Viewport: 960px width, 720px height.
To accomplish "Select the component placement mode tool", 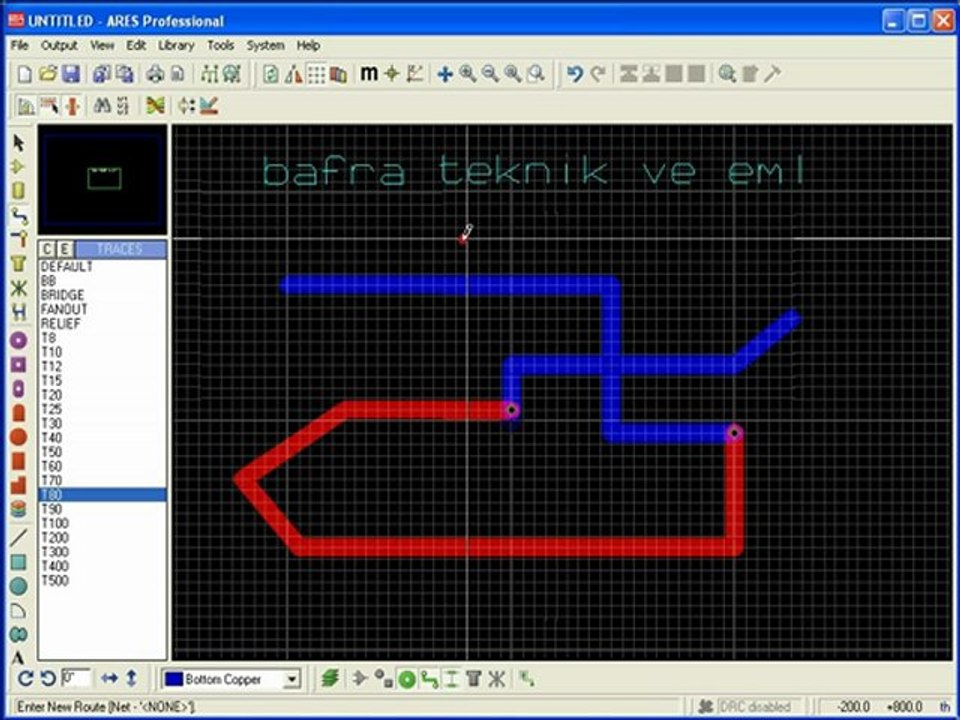I will [18, 167].
